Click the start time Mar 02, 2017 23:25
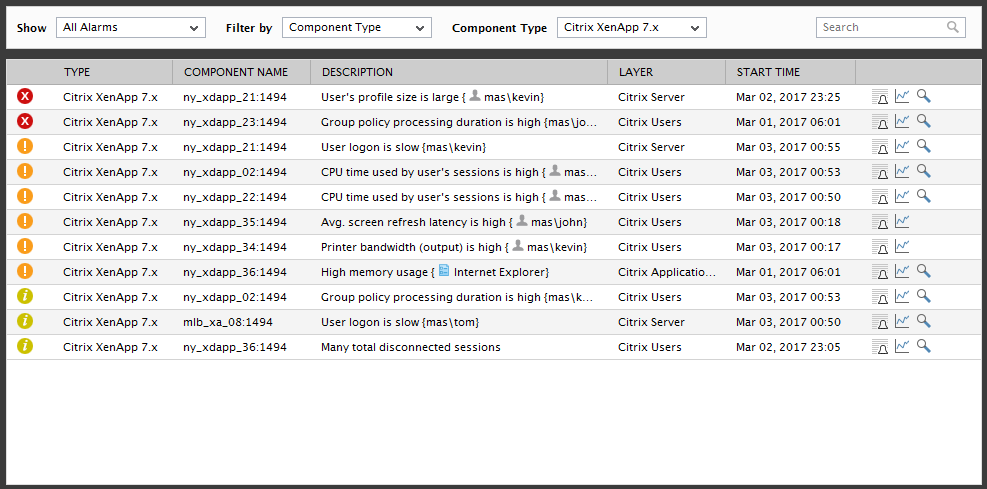The height and width of the screenshot is (489, 987). 788,98
